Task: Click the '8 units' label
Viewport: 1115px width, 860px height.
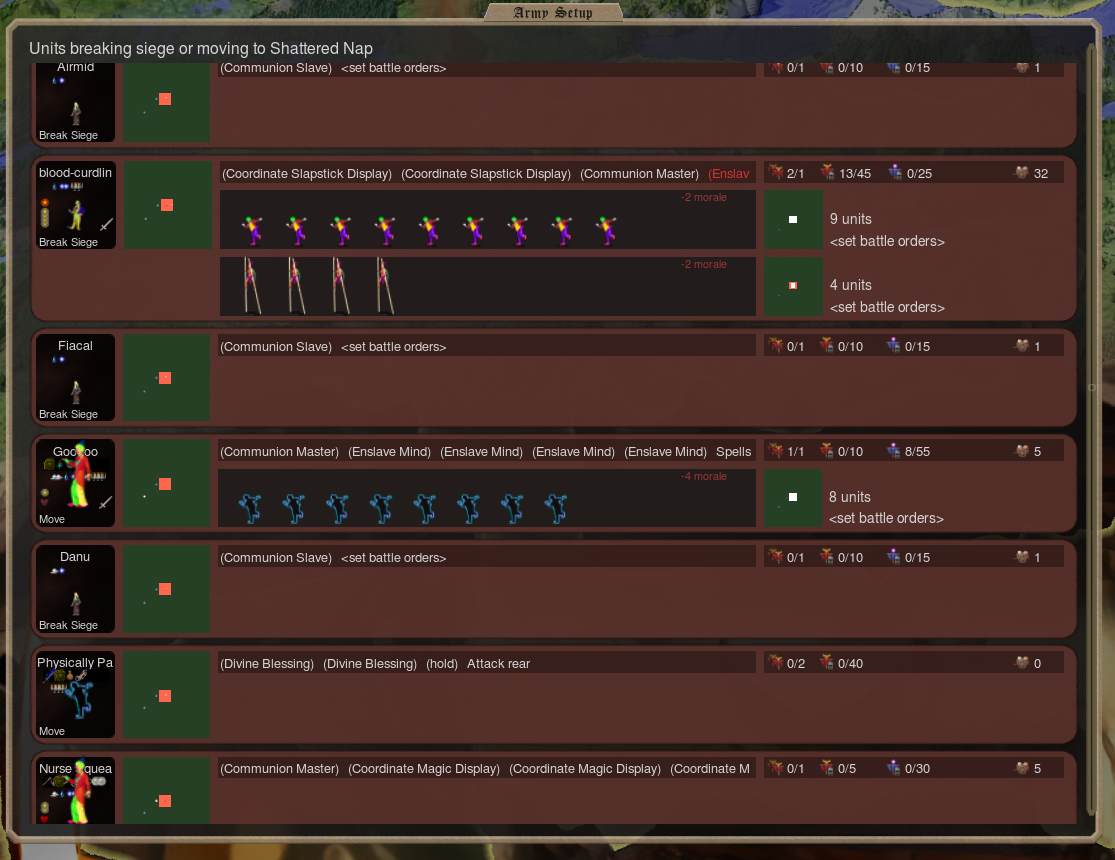Action: coord(850,497)
